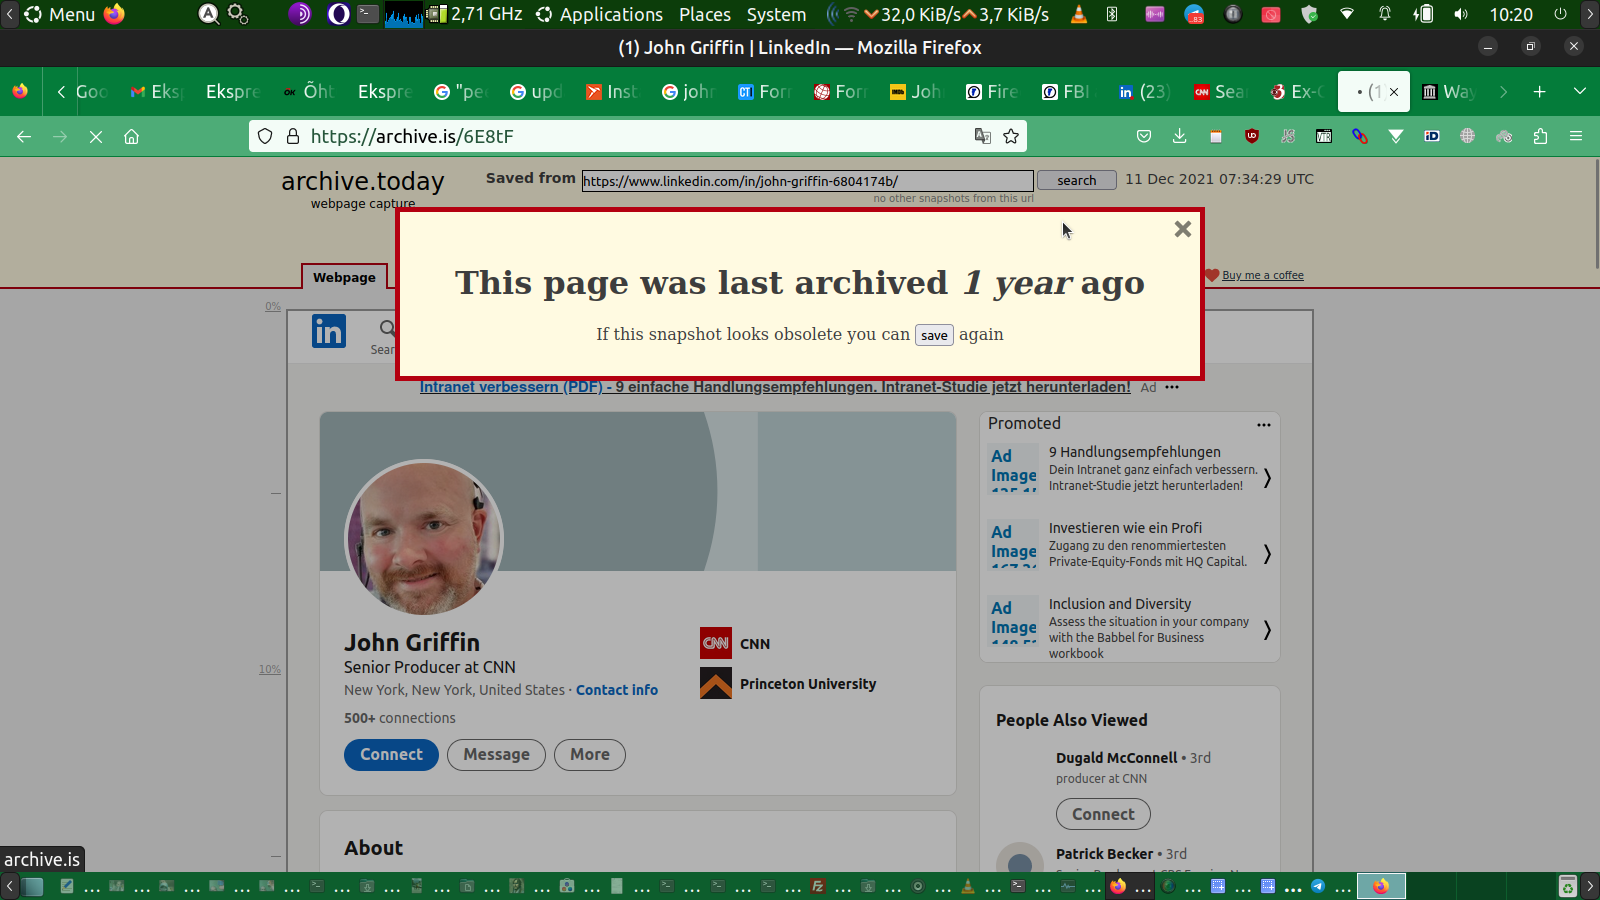Open the system Menu in the top panel
Image resolution: width=1600 pixels, height=900 pixels.
pos(60,14)
